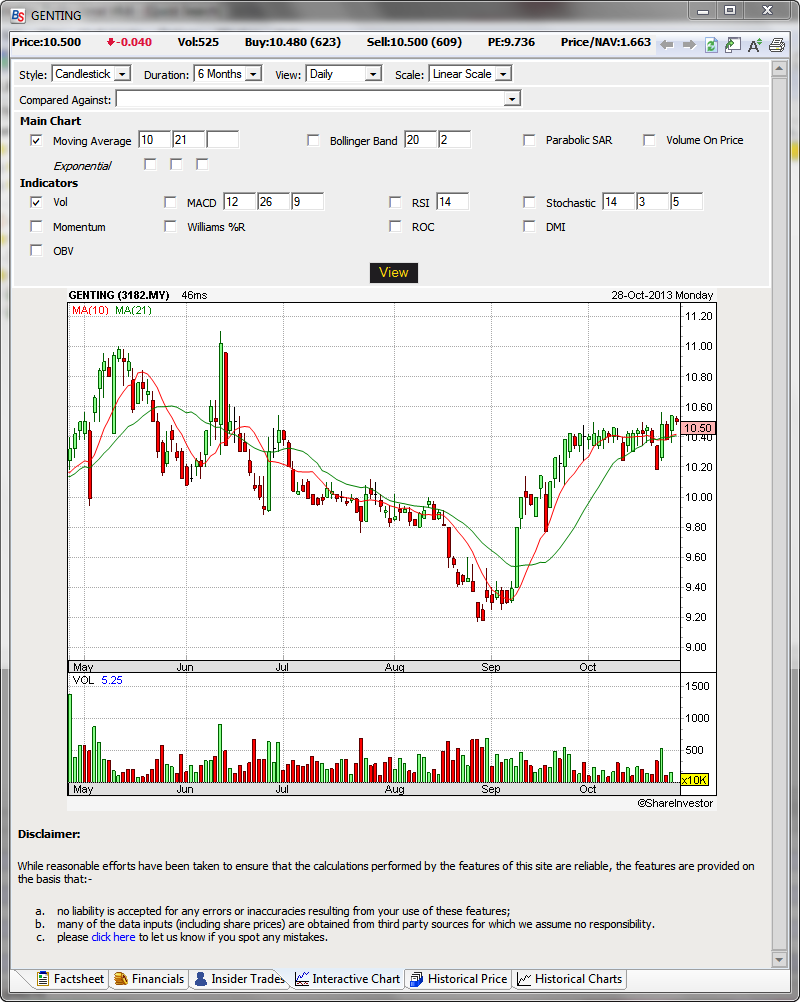Click the scrollbar down arrow
The height and width of the screenshot is (1002, 800).
[x=779, y=959]
